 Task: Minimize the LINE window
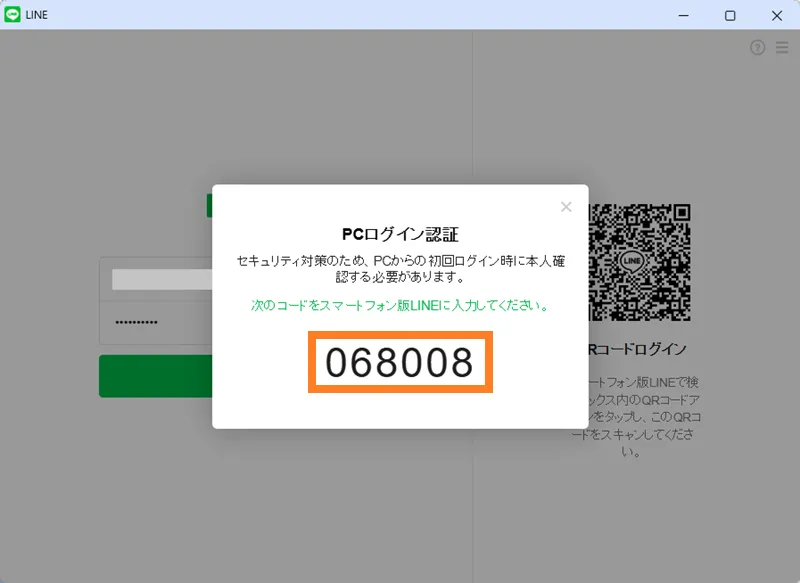(684, 15)
